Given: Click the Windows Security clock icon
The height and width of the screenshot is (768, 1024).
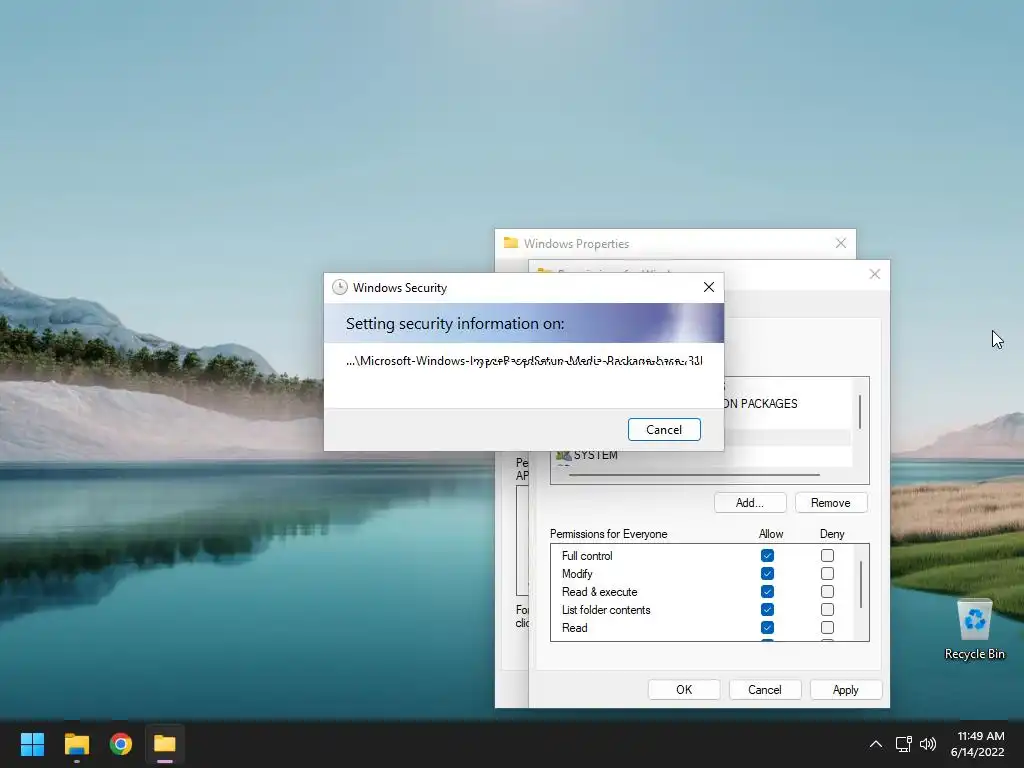Looking at the screenshot, I should coord(340,287).
